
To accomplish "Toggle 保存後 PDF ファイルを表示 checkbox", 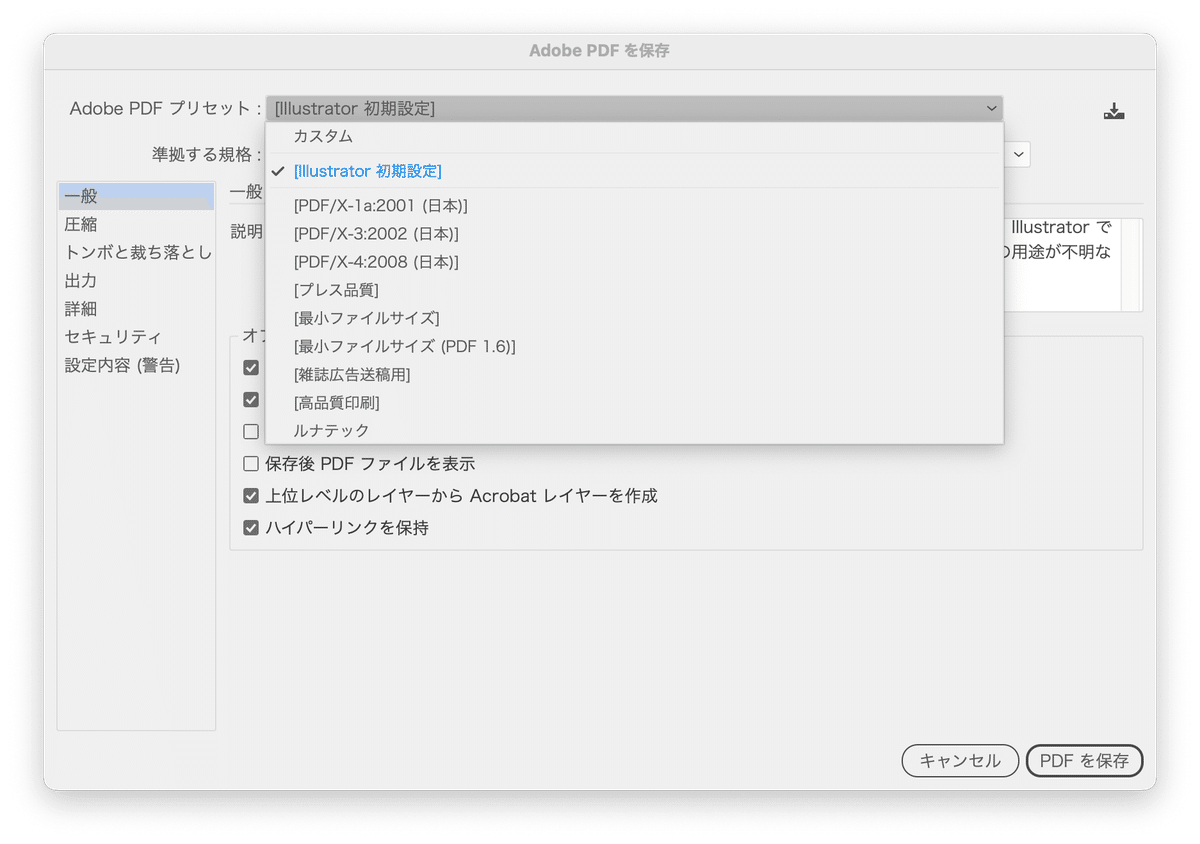I will [251, 464].
